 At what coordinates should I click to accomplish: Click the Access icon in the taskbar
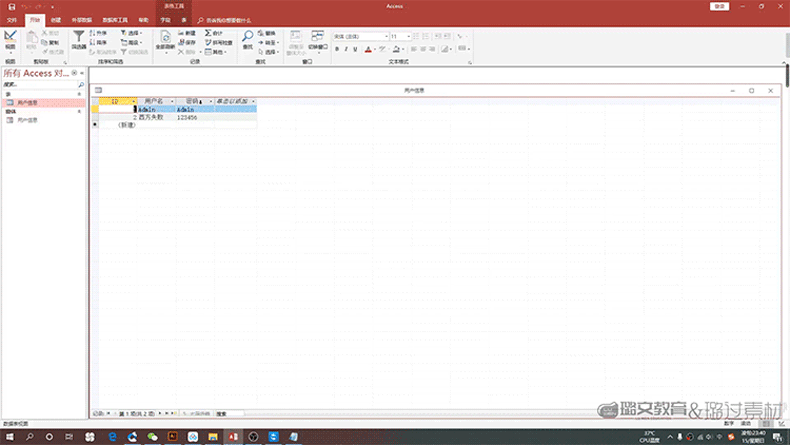click(x=233, y=436)
